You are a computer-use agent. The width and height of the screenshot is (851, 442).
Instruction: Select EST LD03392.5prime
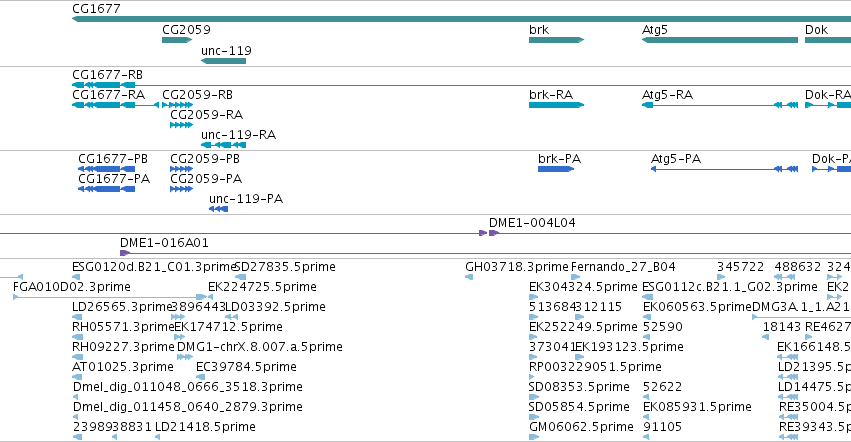coord(275,307)
